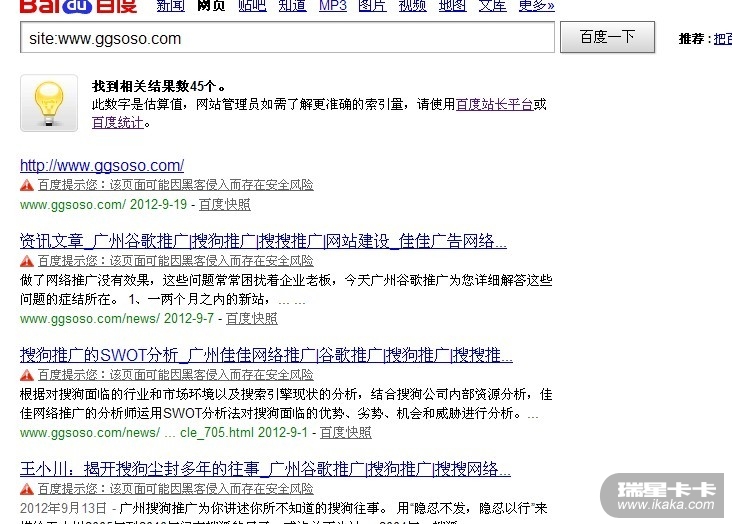
Task: Click the link after 推荐:
Action: tap(723, 39)
